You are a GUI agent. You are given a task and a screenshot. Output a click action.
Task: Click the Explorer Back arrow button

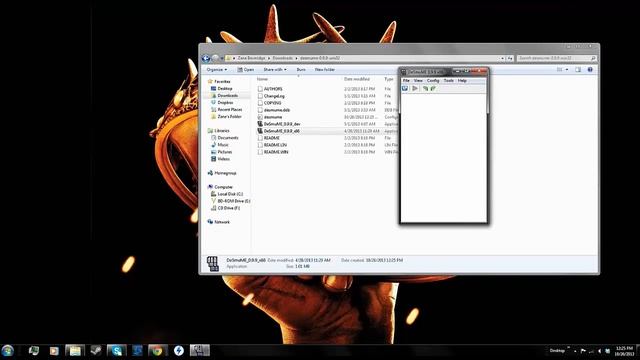206,58
